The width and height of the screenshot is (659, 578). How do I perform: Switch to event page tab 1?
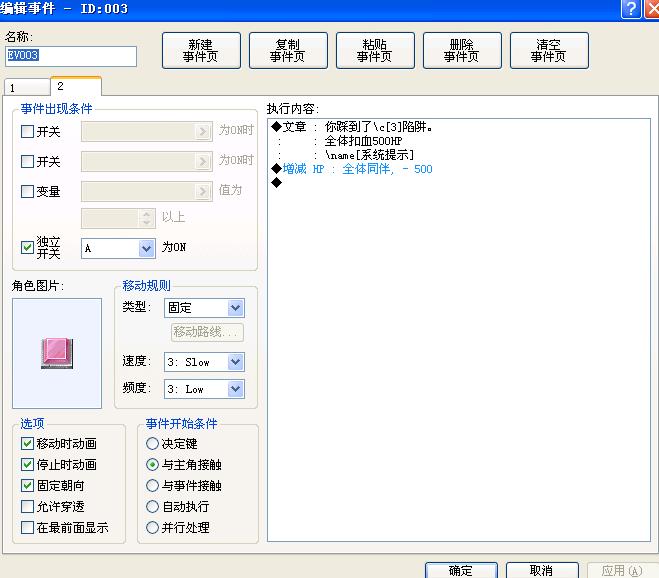pos(27,87)
